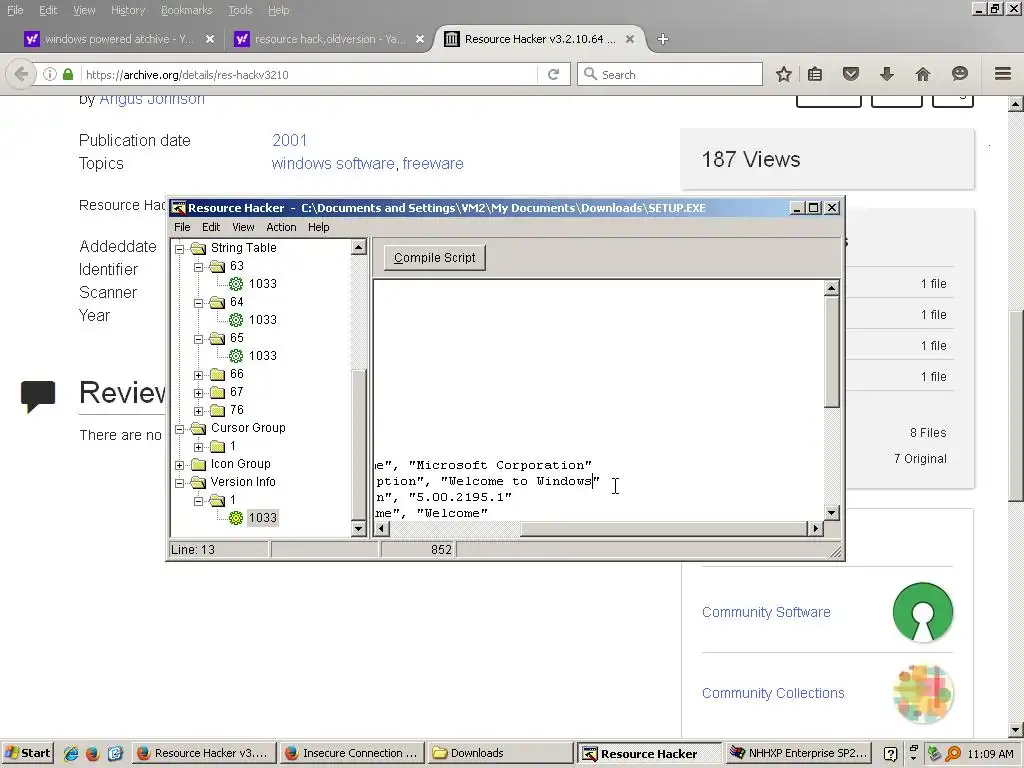Open Resource Hacker View menu
1024x768 pixels.
tap(243, 227)
